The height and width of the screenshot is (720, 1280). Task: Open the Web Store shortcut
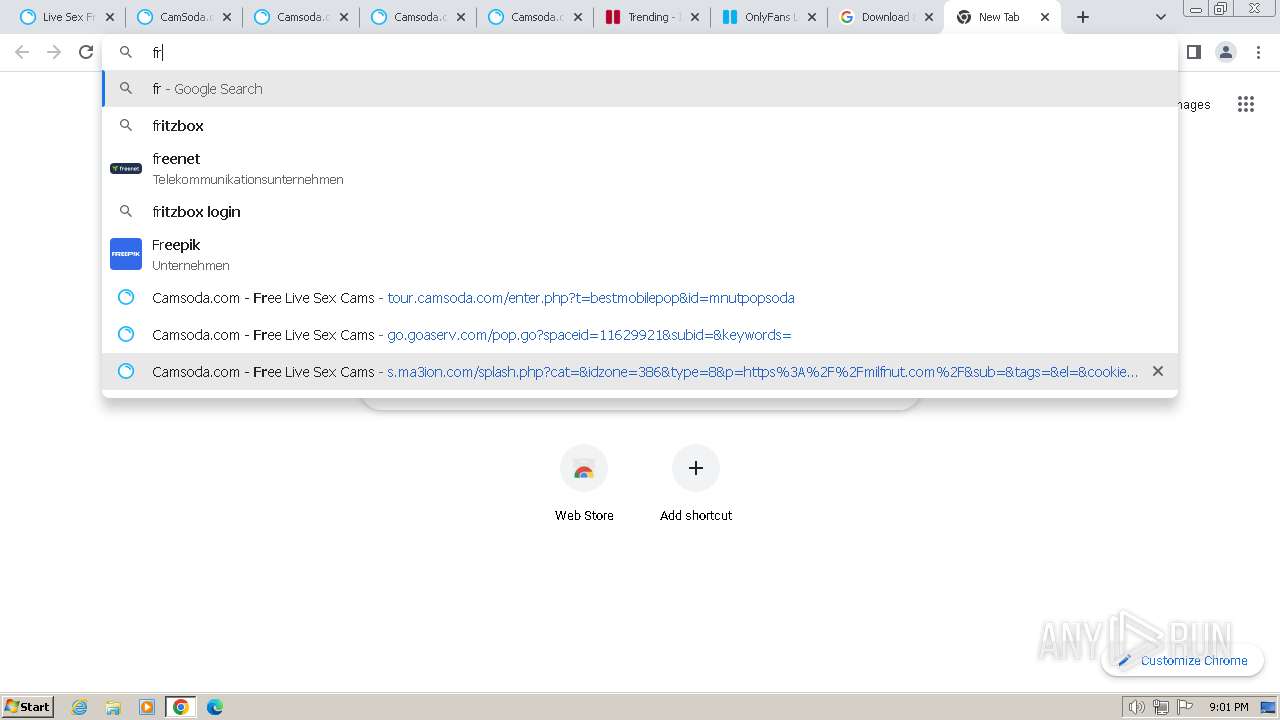(584, 484)
